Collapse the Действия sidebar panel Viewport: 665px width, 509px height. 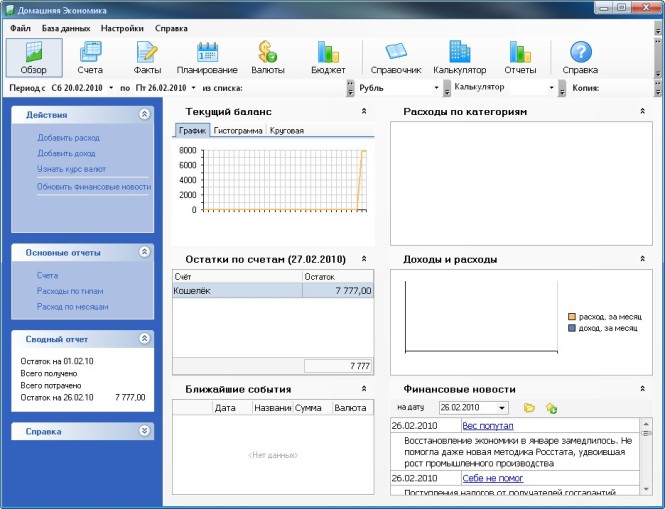145,115
